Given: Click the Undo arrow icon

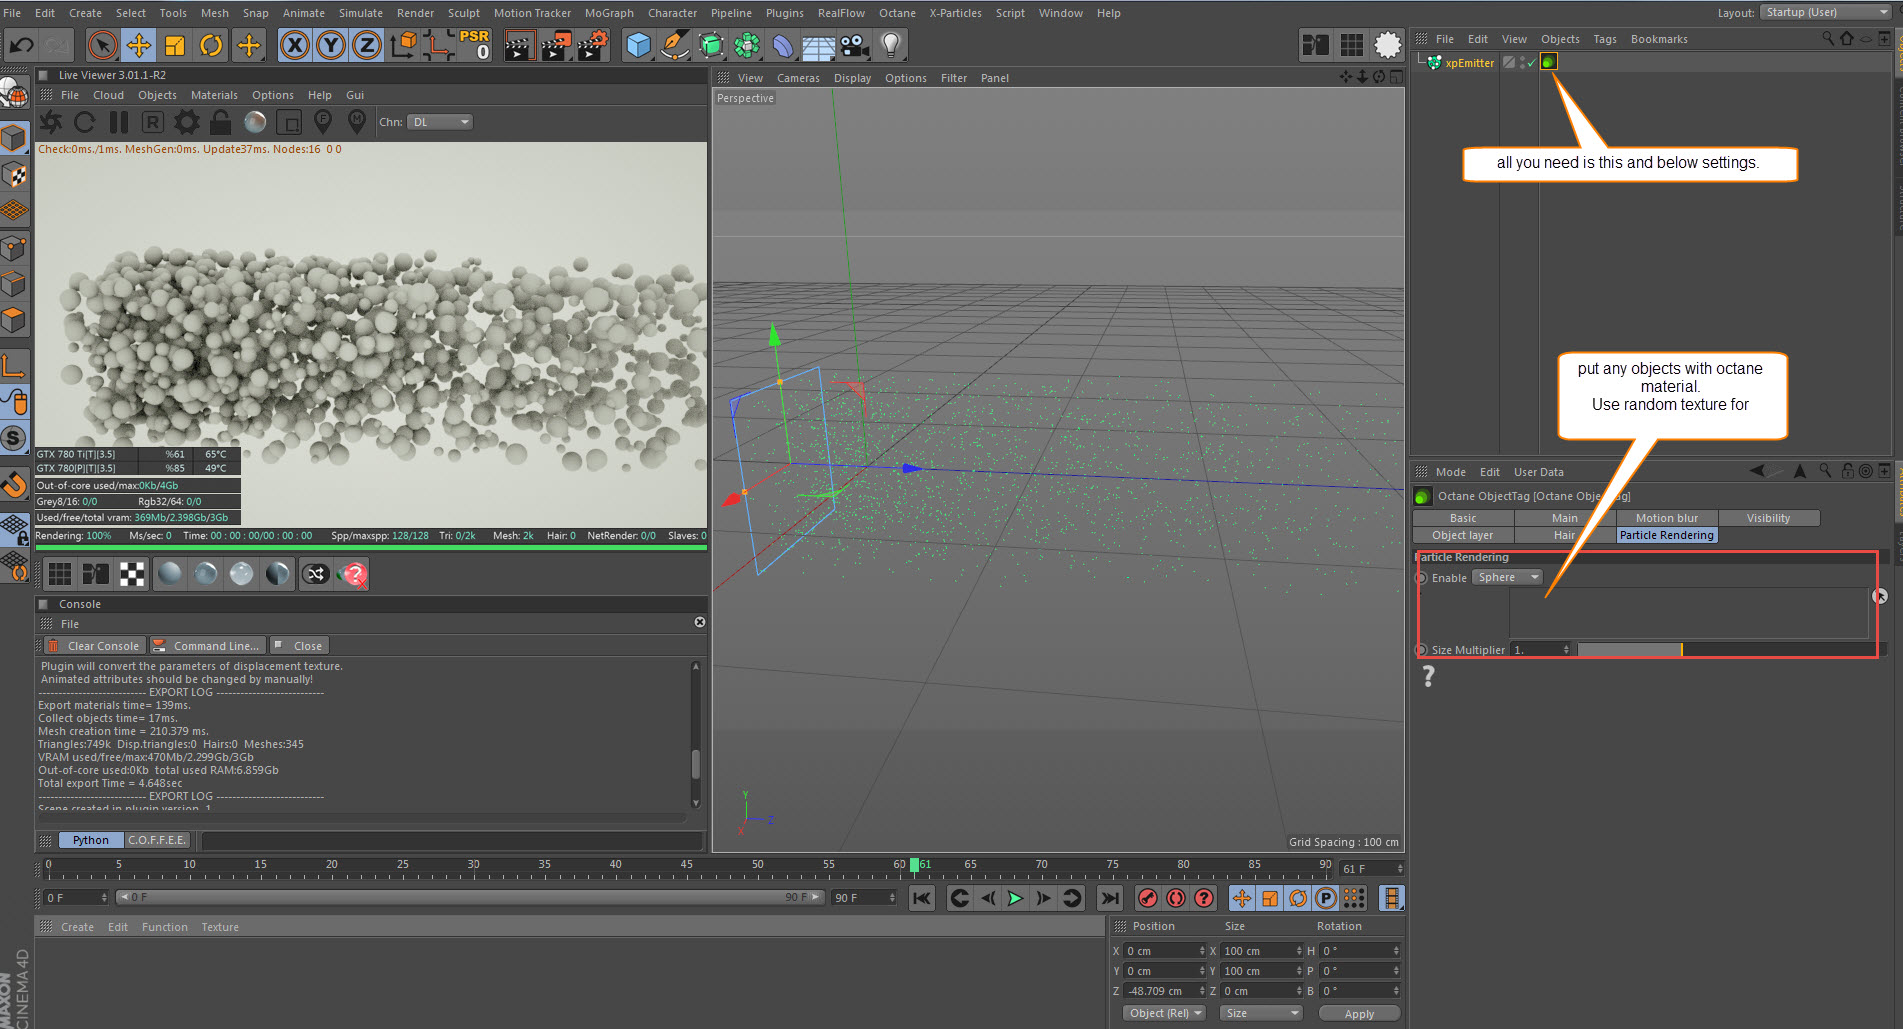Looking at the screenshot, I should point(21,45).
